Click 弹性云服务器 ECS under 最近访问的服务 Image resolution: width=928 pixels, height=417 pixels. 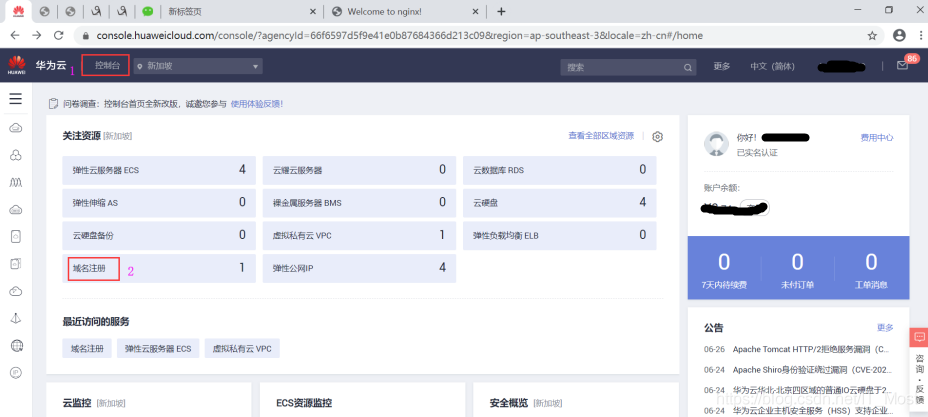coord(158,349)
